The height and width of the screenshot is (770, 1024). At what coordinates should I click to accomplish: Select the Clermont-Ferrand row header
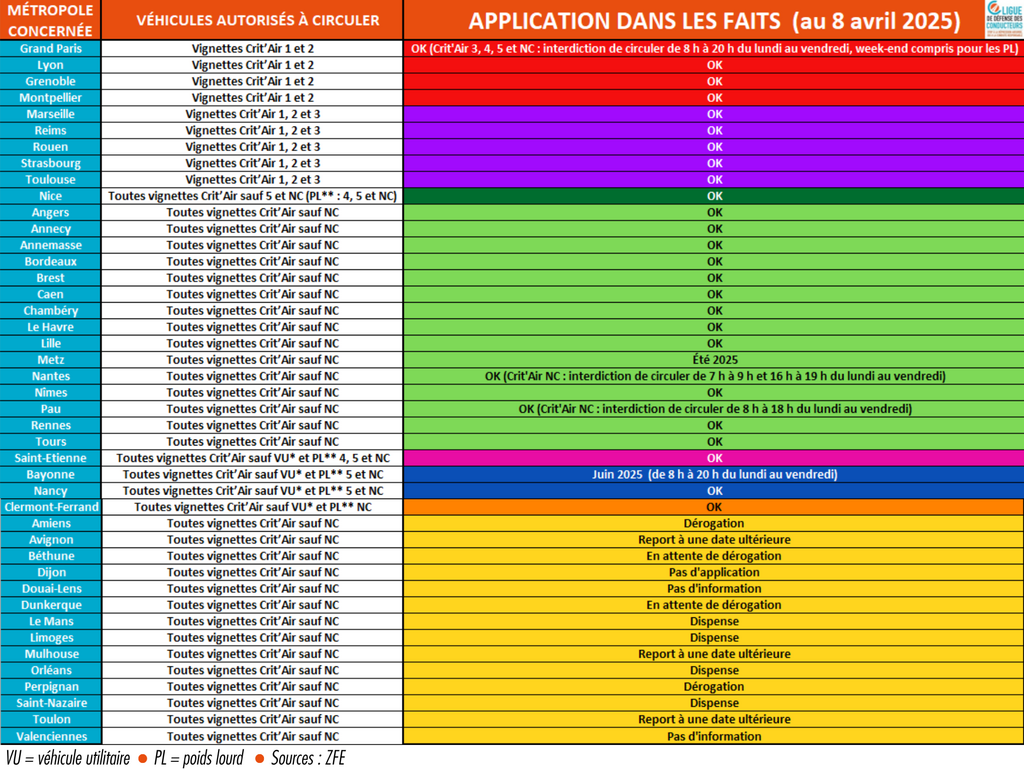click(x=50, y=507)
